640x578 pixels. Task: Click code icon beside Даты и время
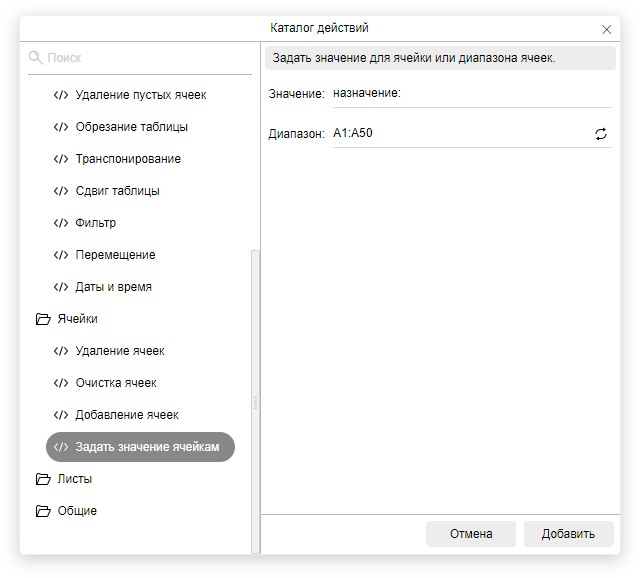click(x=60, y=287)
